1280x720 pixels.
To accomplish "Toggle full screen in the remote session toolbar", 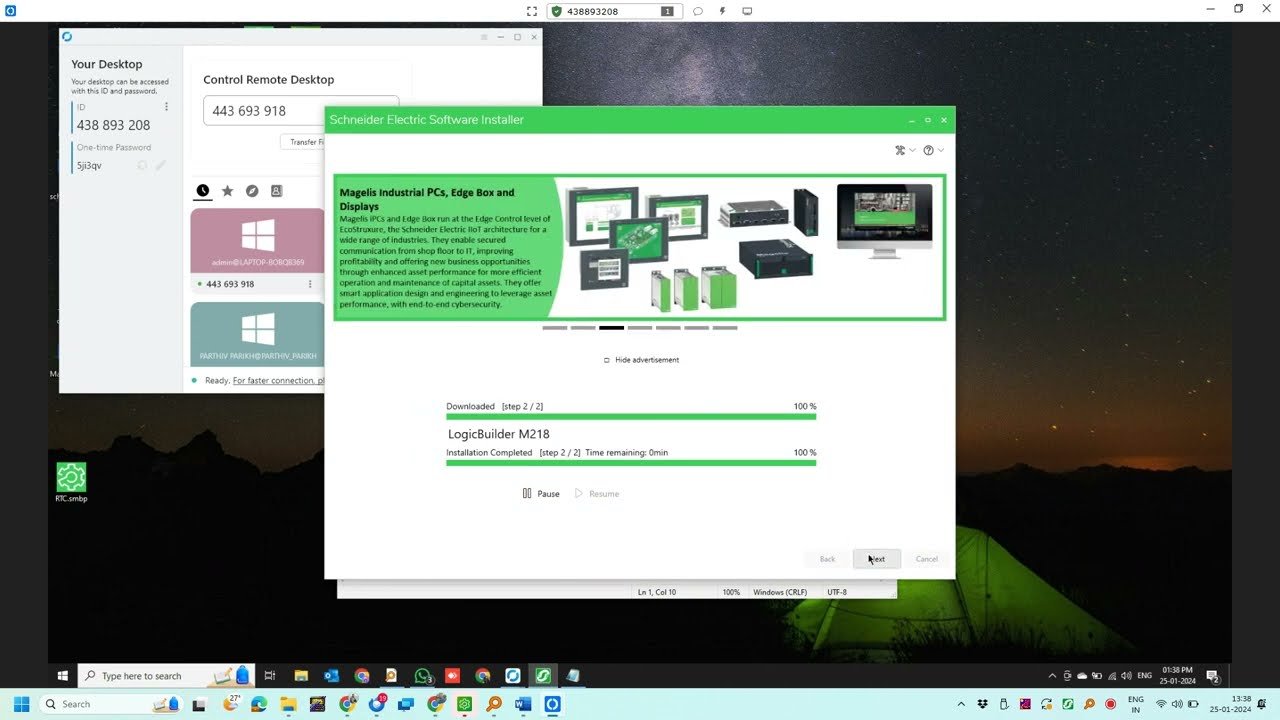I will [x=532, y=11].
